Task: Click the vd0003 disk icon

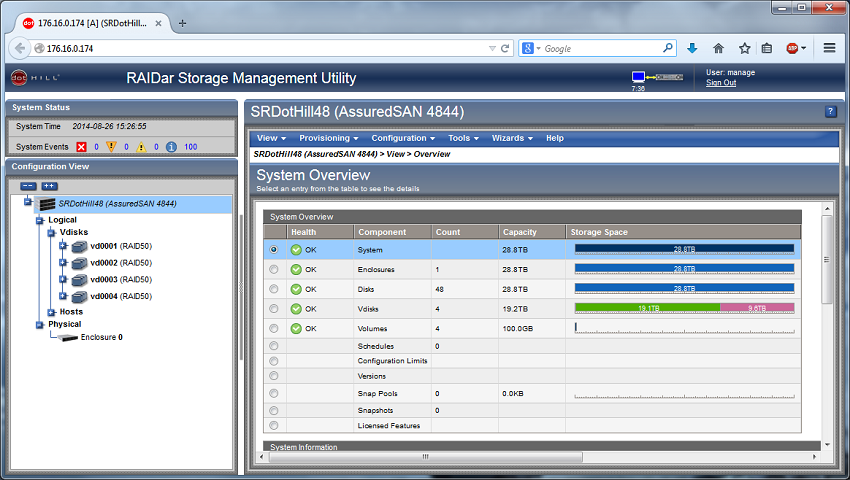Action: pyautogui.click(x=79, y=280)
